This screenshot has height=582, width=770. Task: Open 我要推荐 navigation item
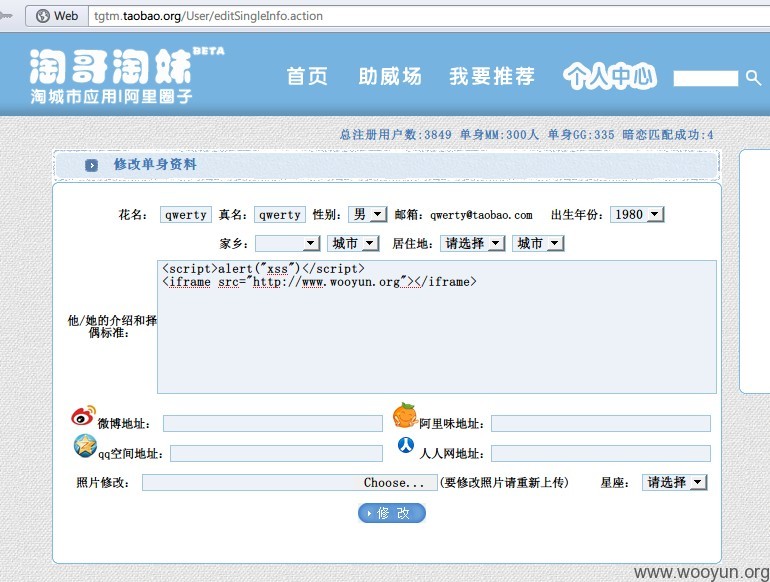(492, 77)
